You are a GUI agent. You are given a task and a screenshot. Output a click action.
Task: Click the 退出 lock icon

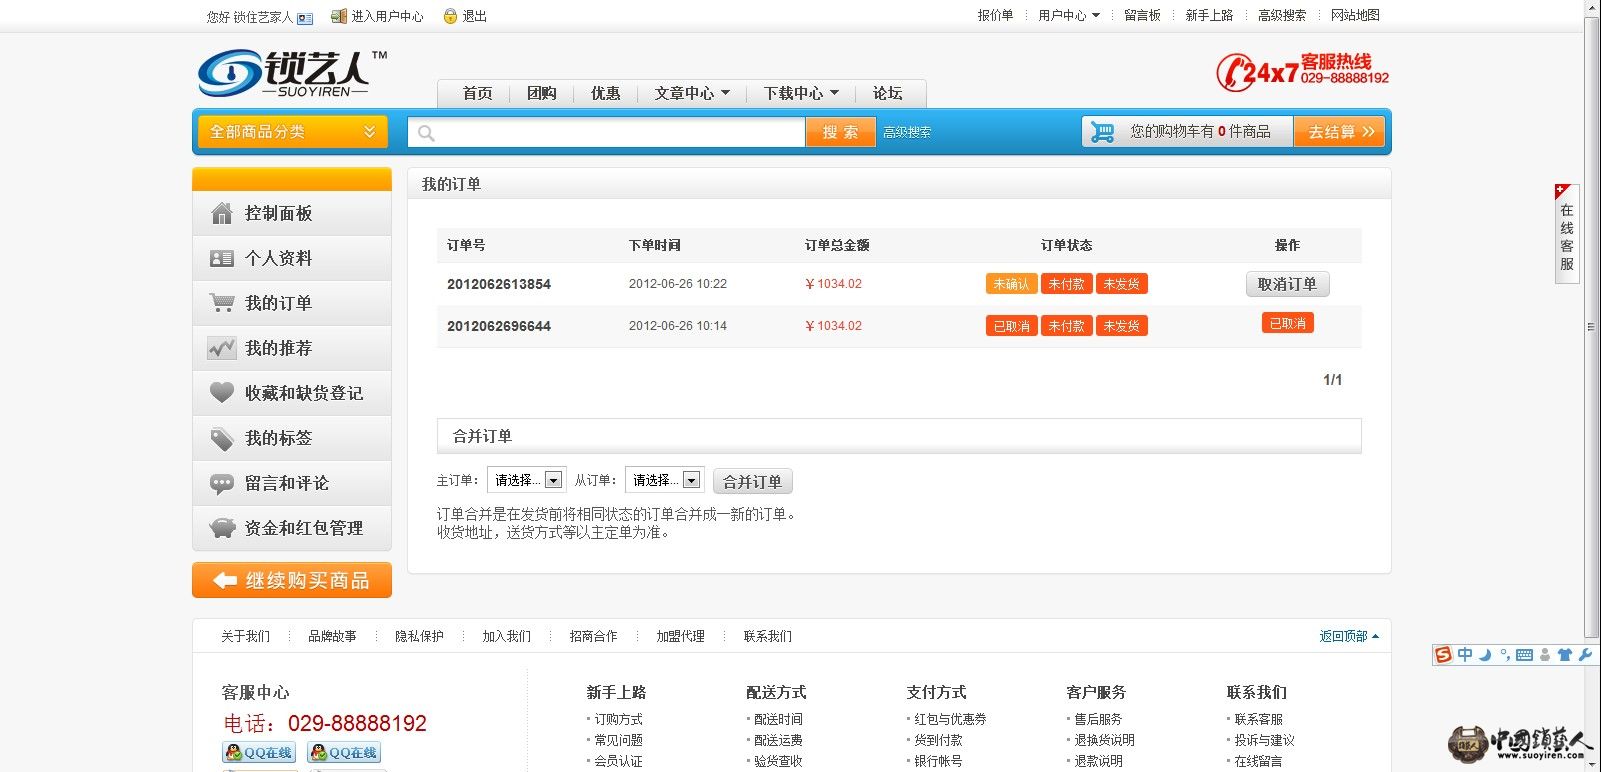click(x=450, y=16)
